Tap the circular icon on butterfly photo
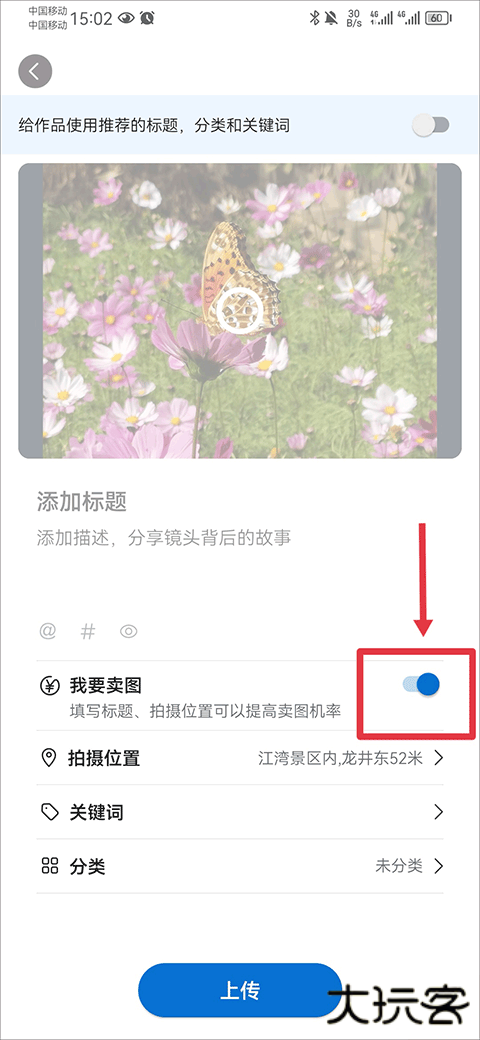This screenshot has height=1040, width=480. coord(240,310)
